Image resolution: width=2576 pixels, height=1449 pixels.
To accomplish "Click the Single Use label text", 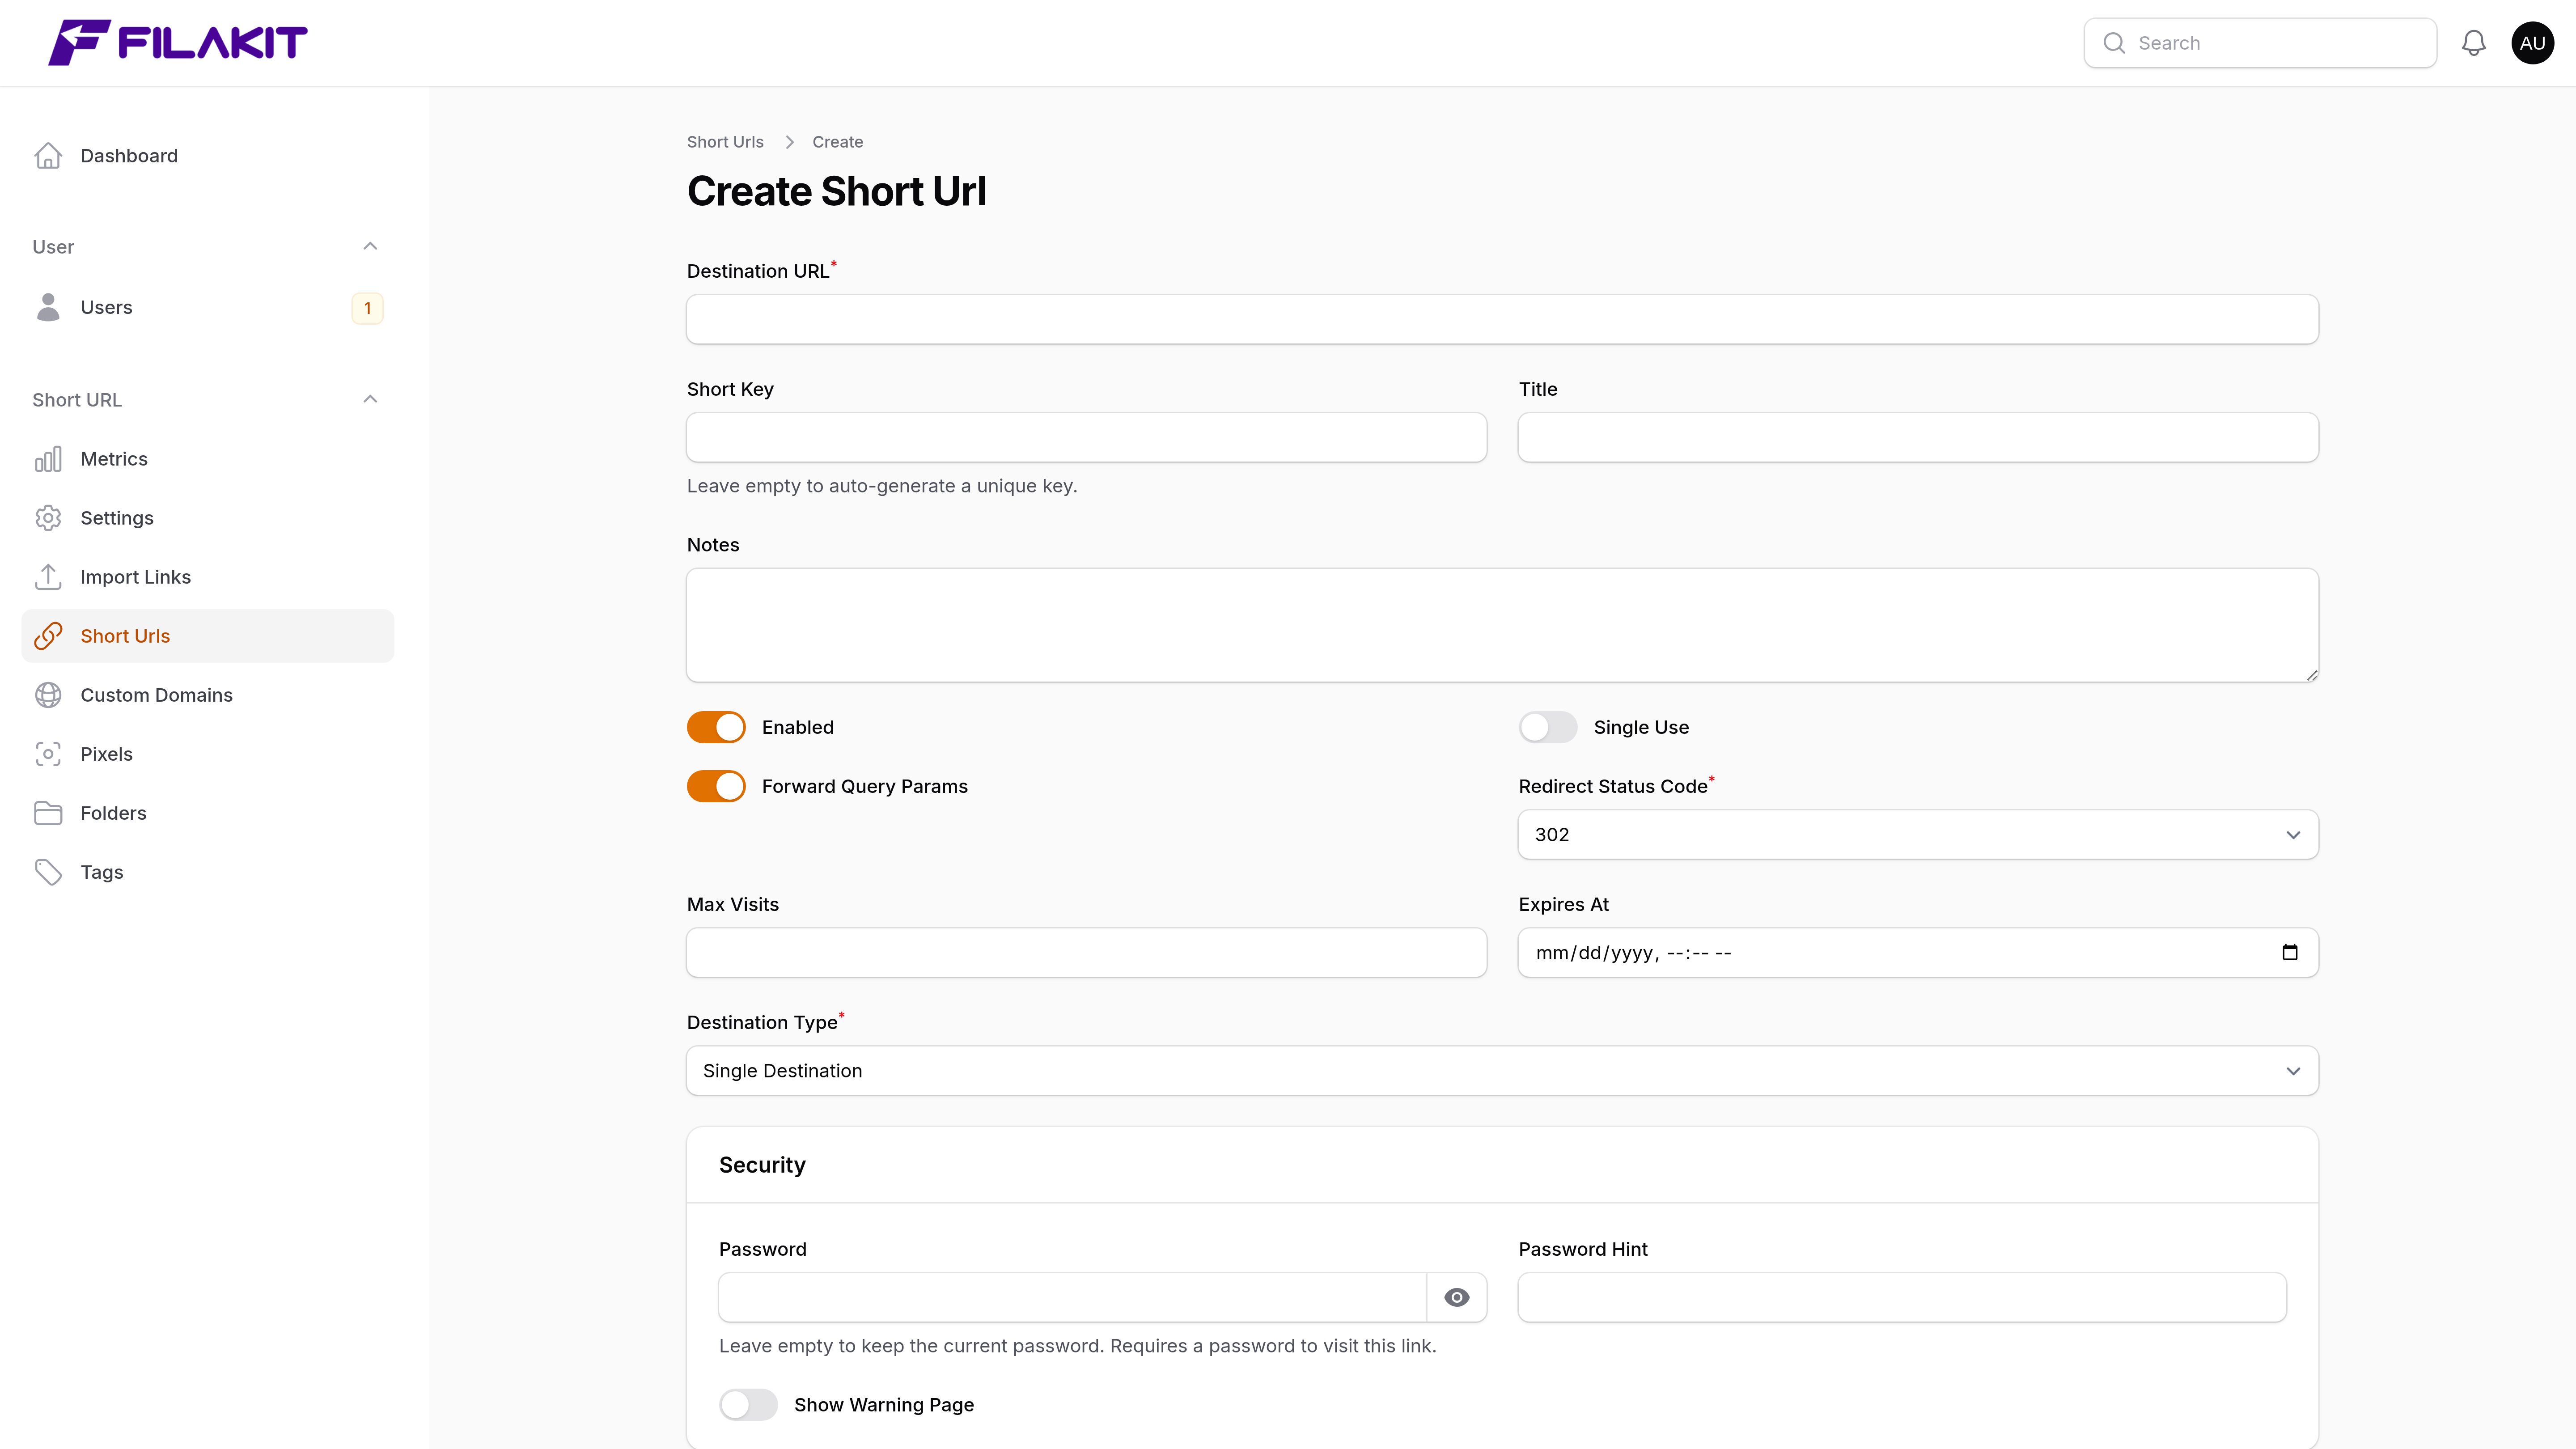I will coord(1641,727).
